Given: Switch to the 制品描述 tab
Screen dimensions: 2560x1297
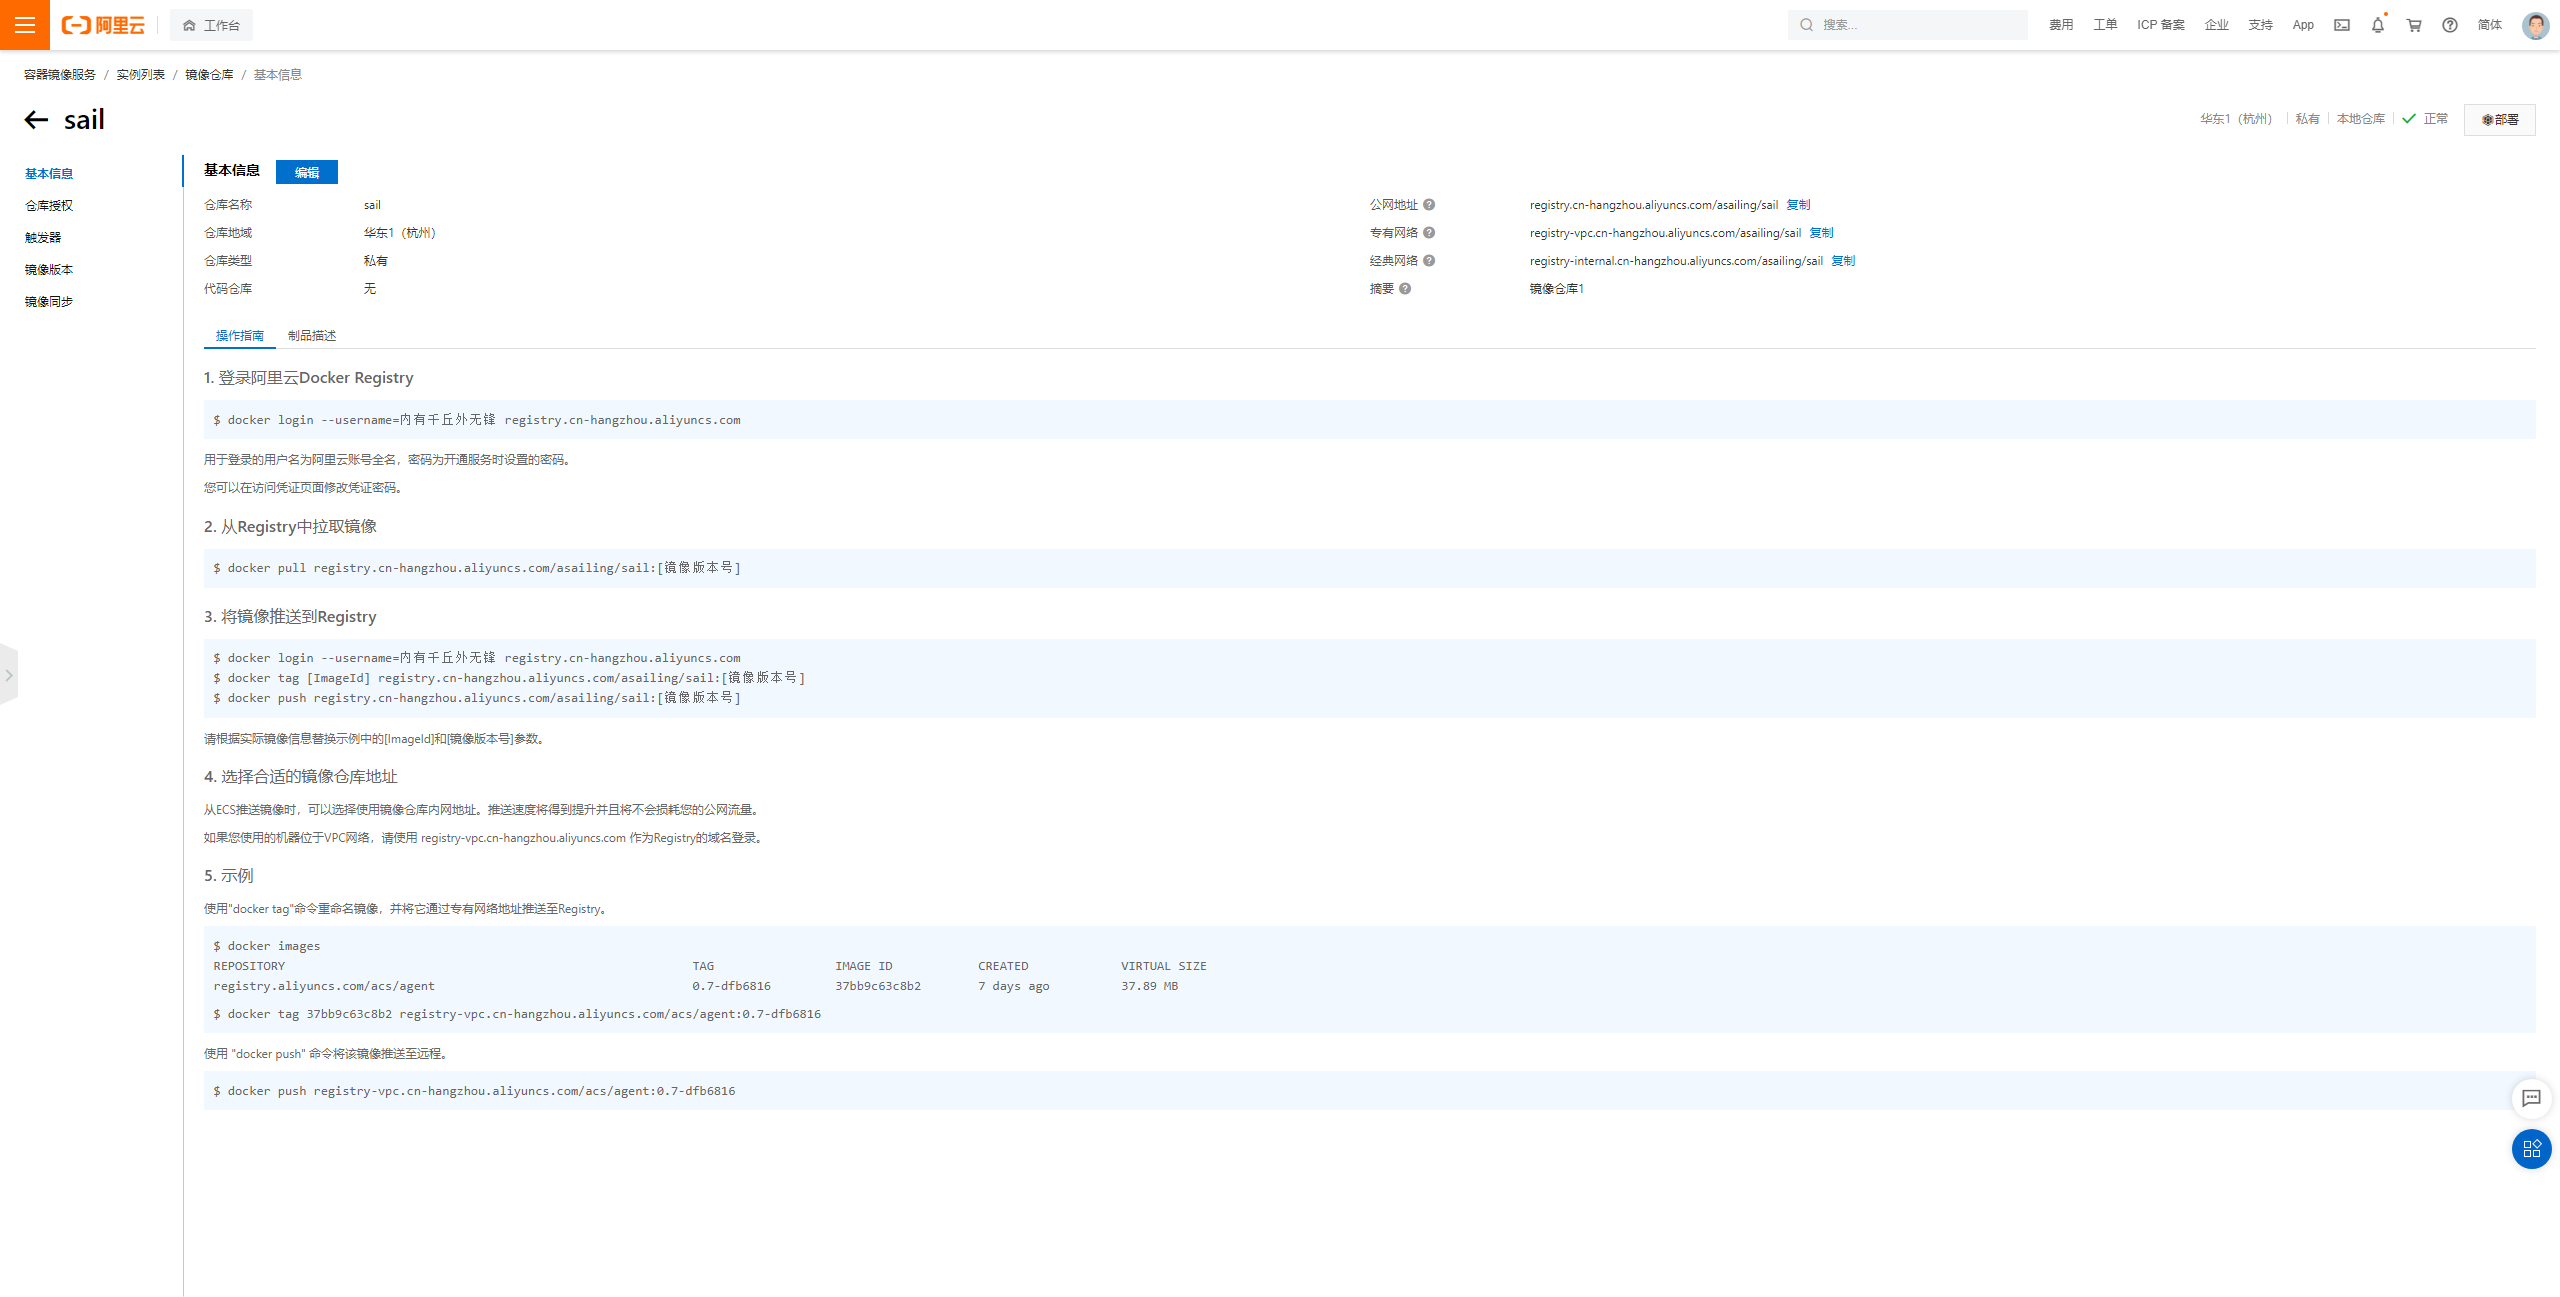Looking at the screenshot, I should coord(312,336).
